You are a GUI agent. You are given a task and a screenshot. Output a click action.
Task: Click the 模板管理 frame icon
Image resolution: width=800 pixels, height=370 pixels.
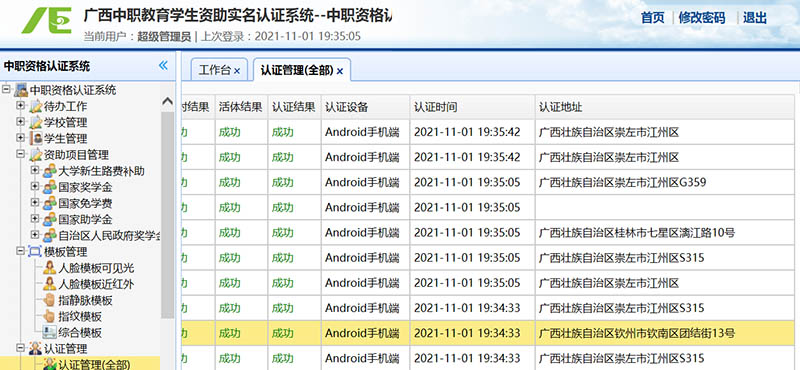pos(36,252)
